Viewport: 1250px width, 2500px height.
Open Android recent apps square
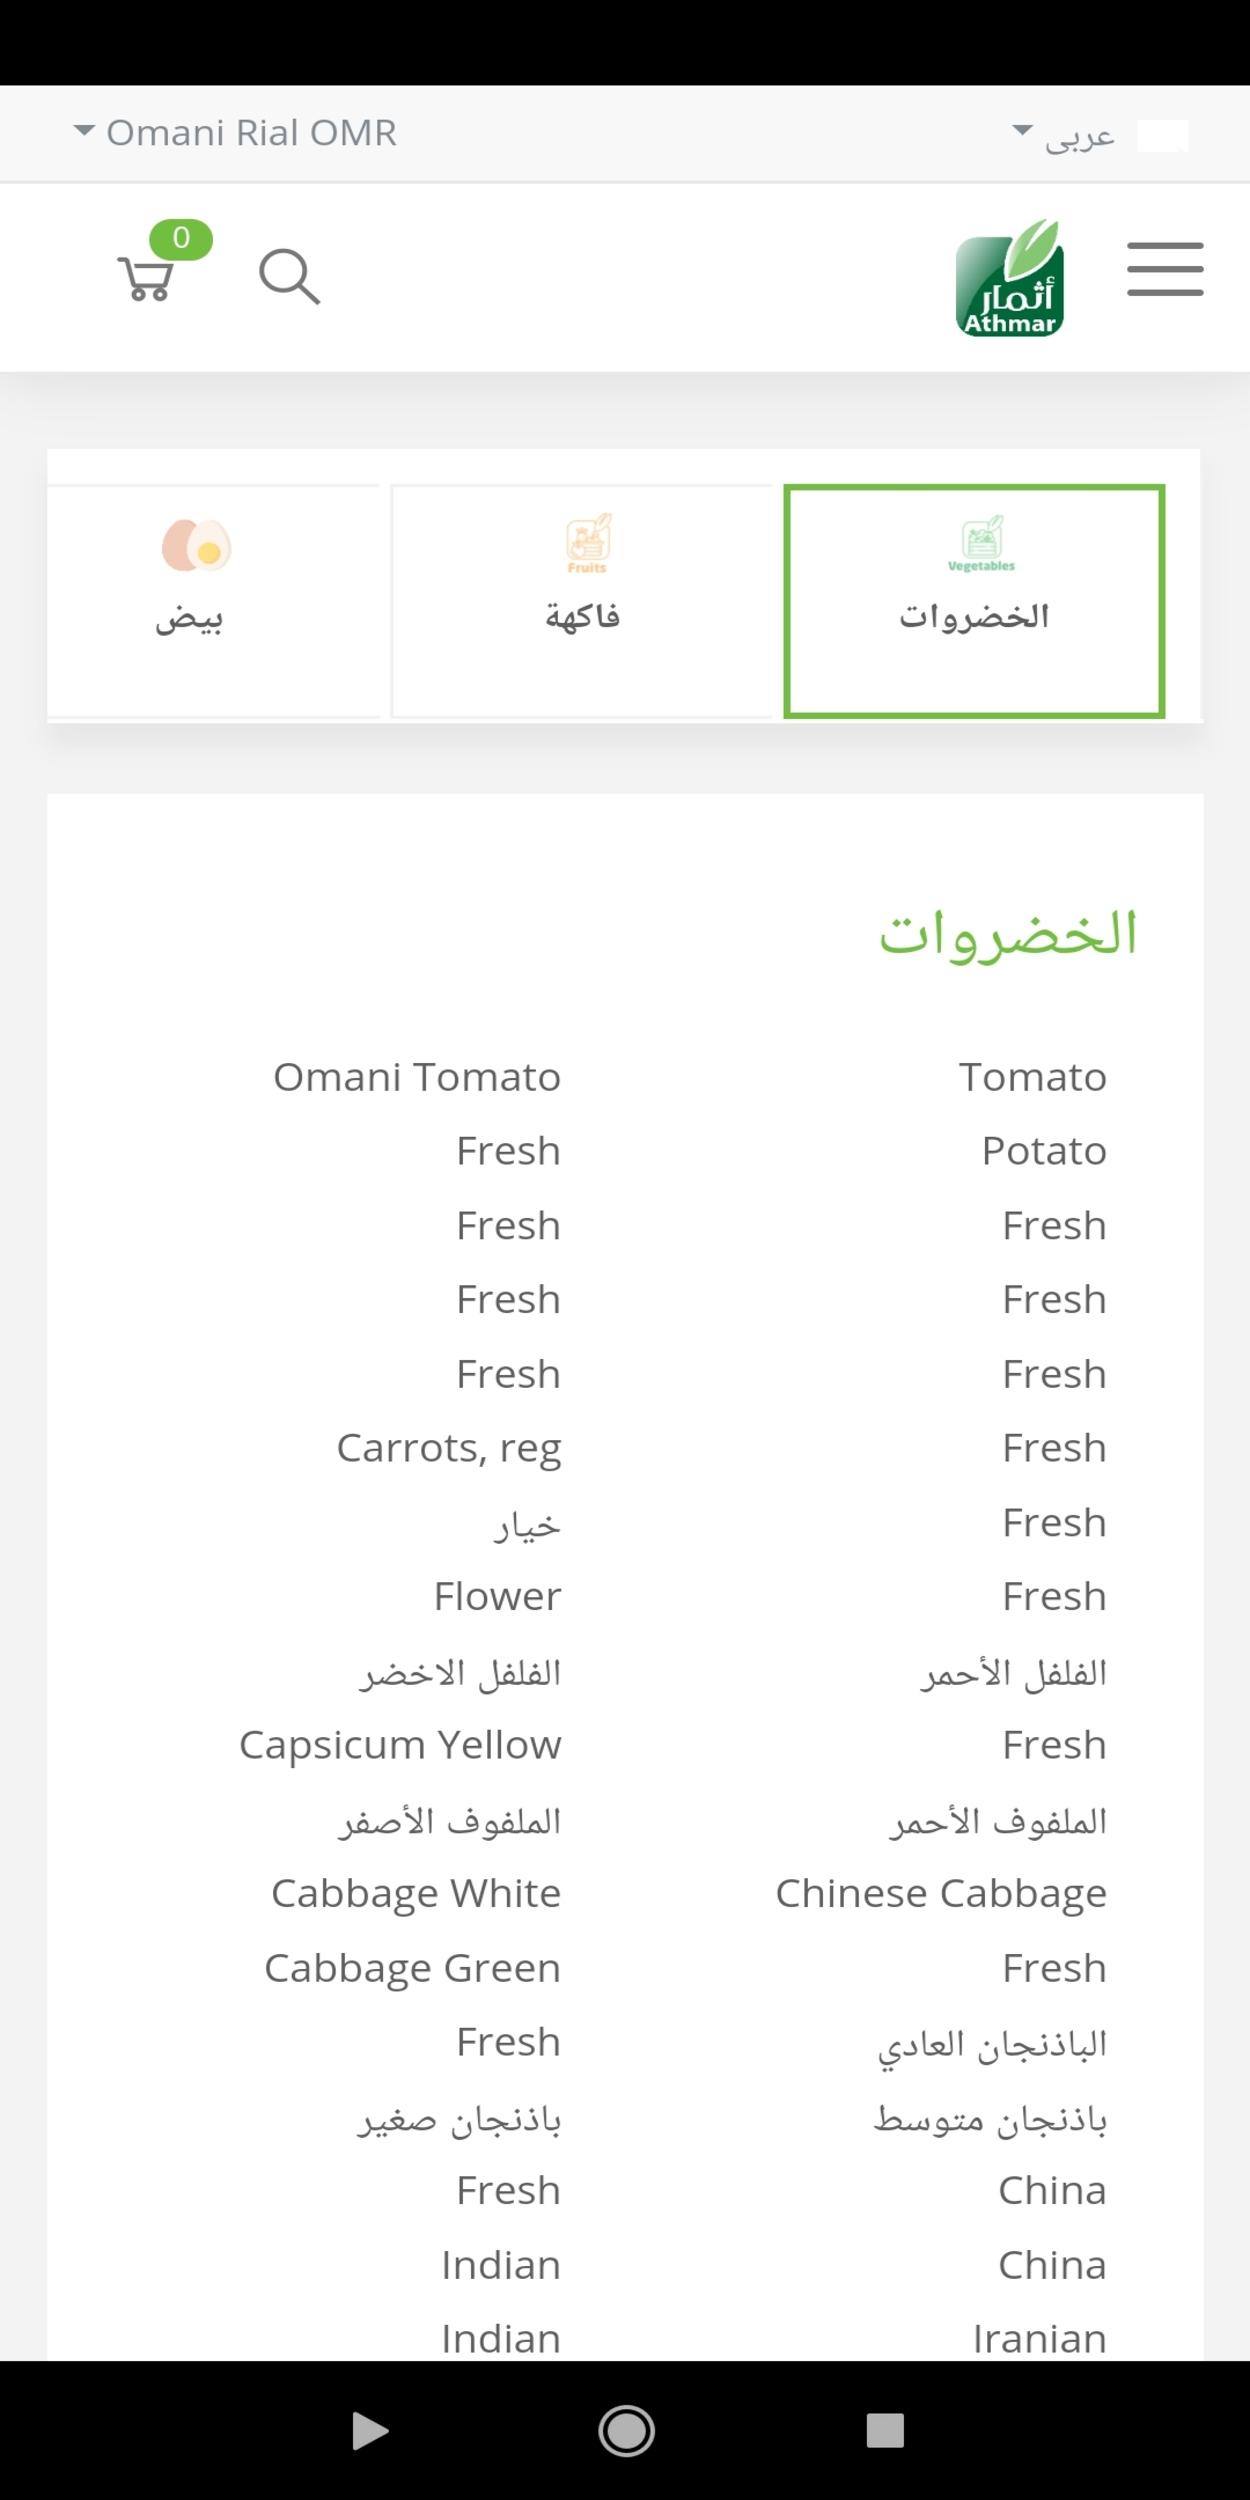[x=885, y=2431]
